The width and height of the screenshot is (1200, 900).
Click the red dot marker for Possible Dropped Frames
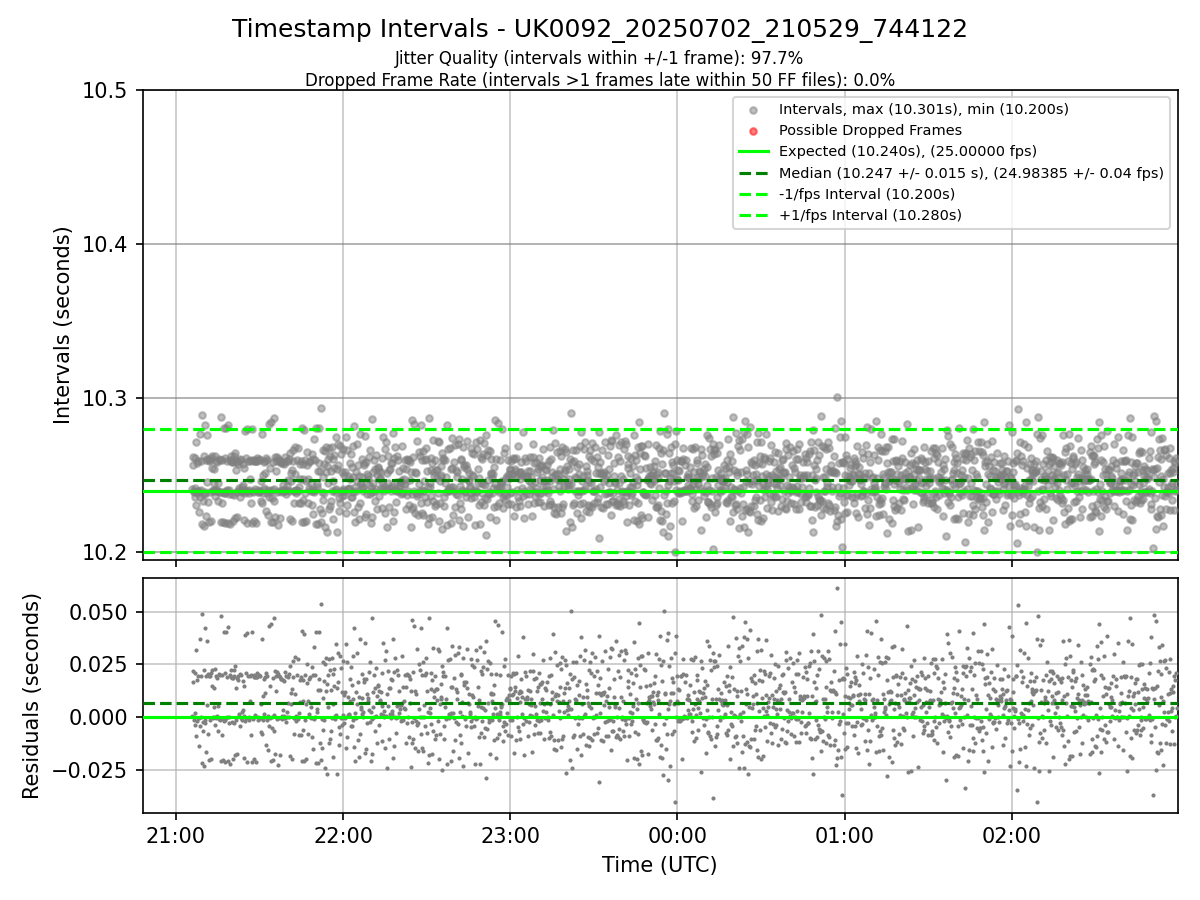[x=754, y=131]
